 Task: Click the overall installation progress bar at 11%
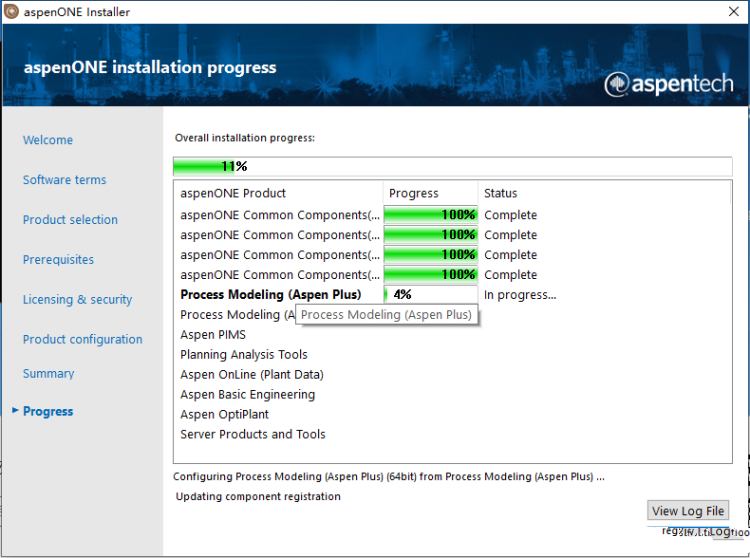click(x=452, y=166)
